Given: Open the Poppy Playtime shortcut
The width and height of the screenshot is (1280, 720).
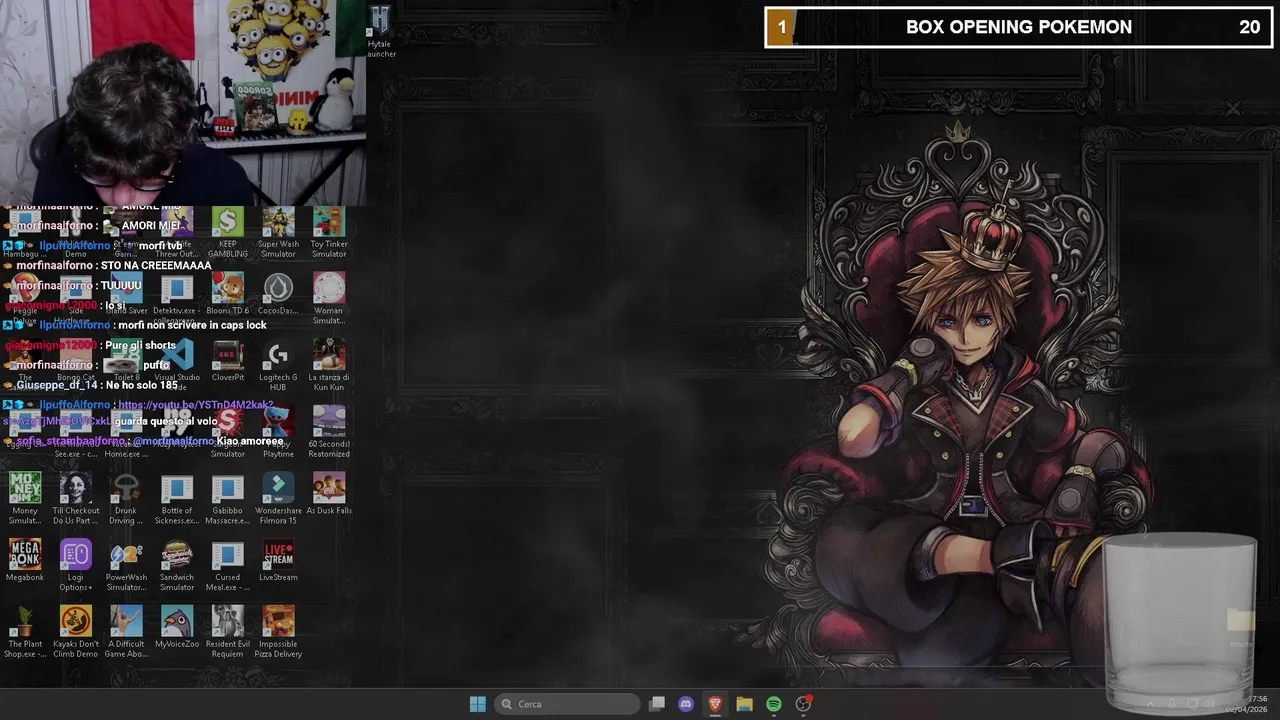Looking at the screenshot, I should click(x=278, y=432).
